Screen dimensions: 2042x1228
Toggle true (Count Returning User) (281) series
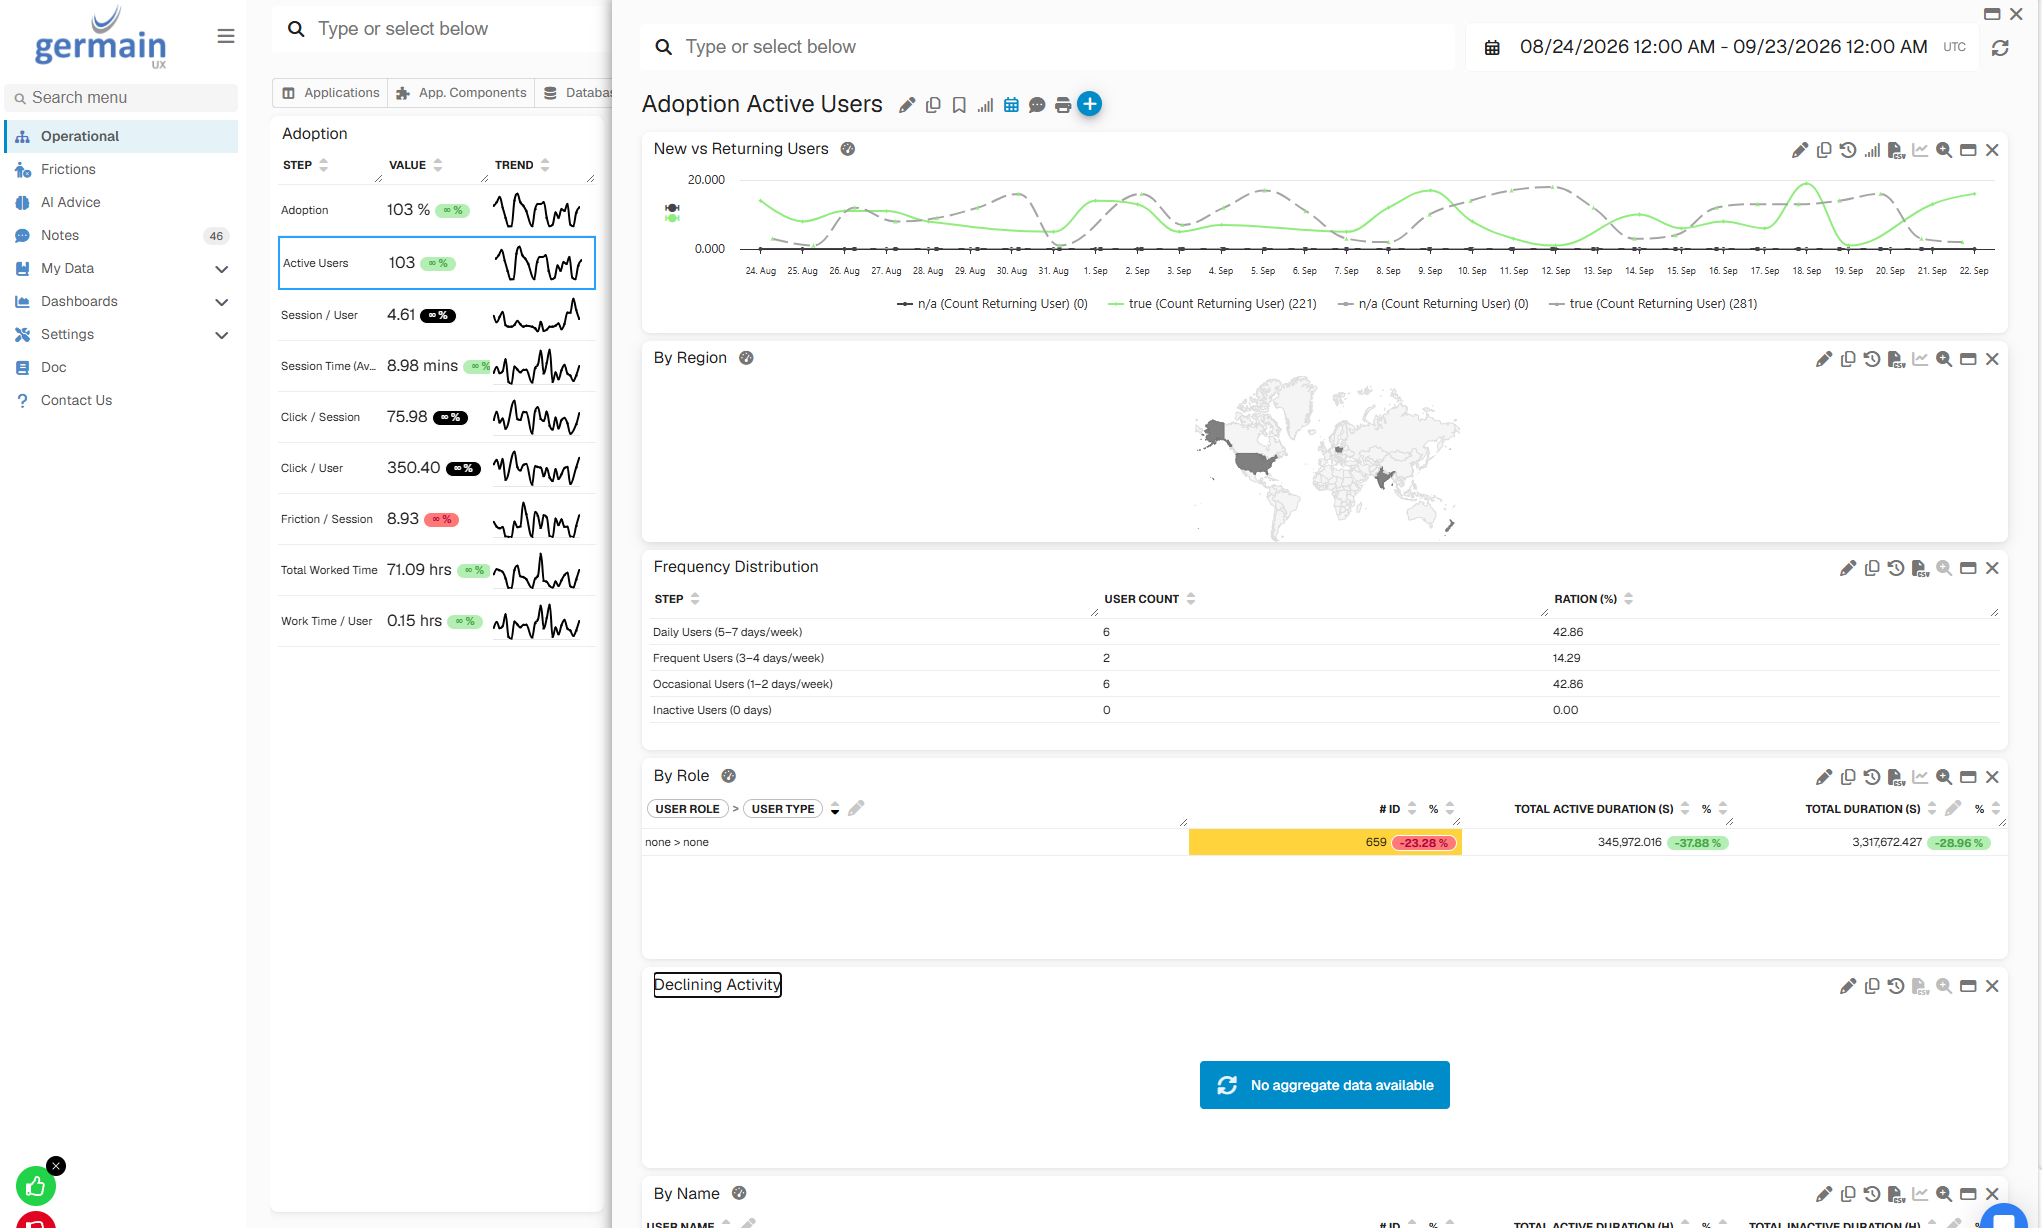click(x=1653, y=304)
